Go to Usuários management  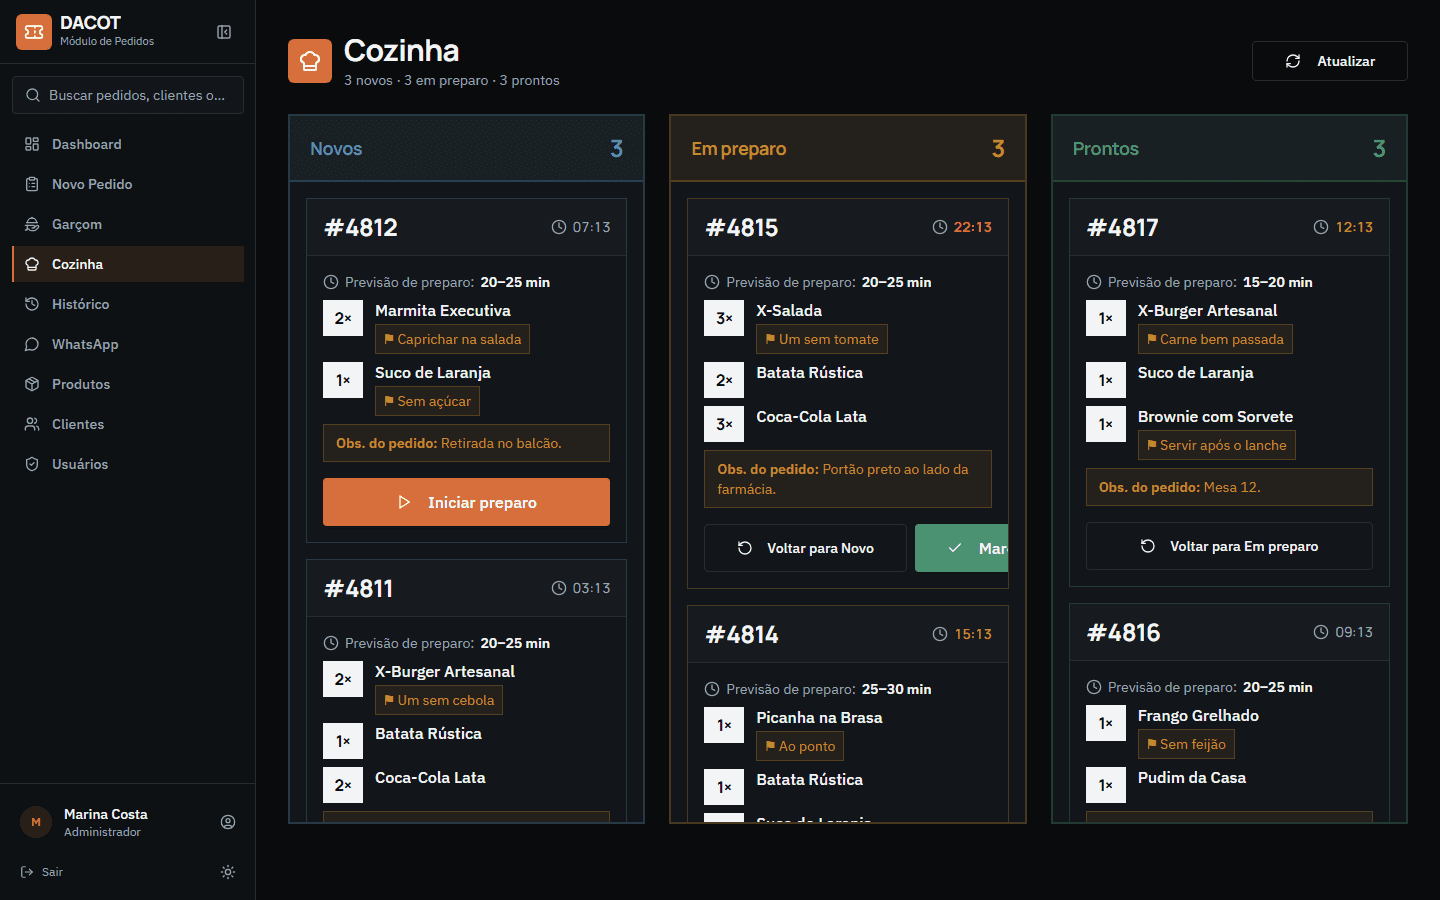[128, 464]
